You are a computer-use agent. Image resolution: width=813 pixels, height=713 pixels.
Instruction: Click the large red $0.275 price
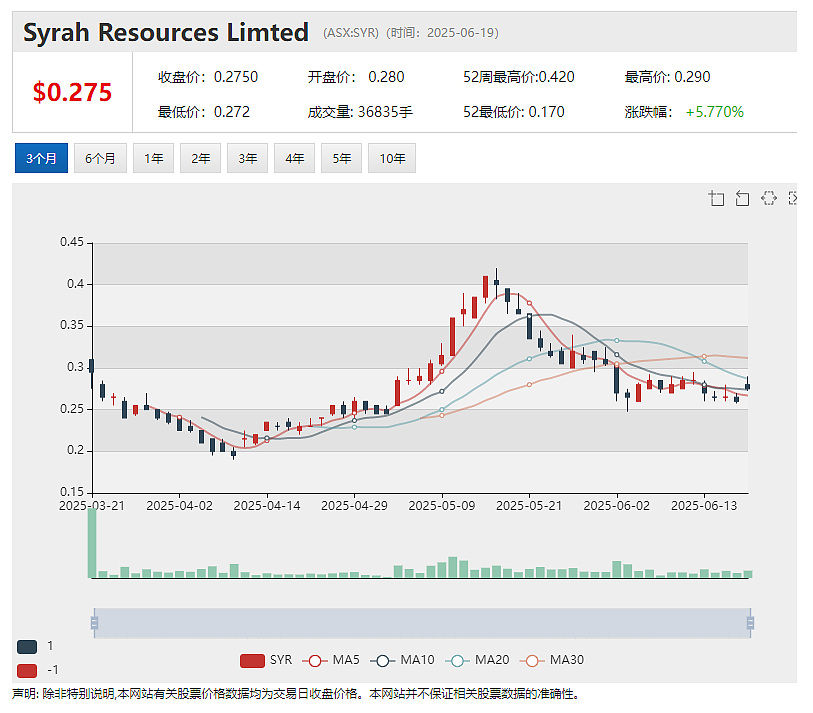[72, 92]
